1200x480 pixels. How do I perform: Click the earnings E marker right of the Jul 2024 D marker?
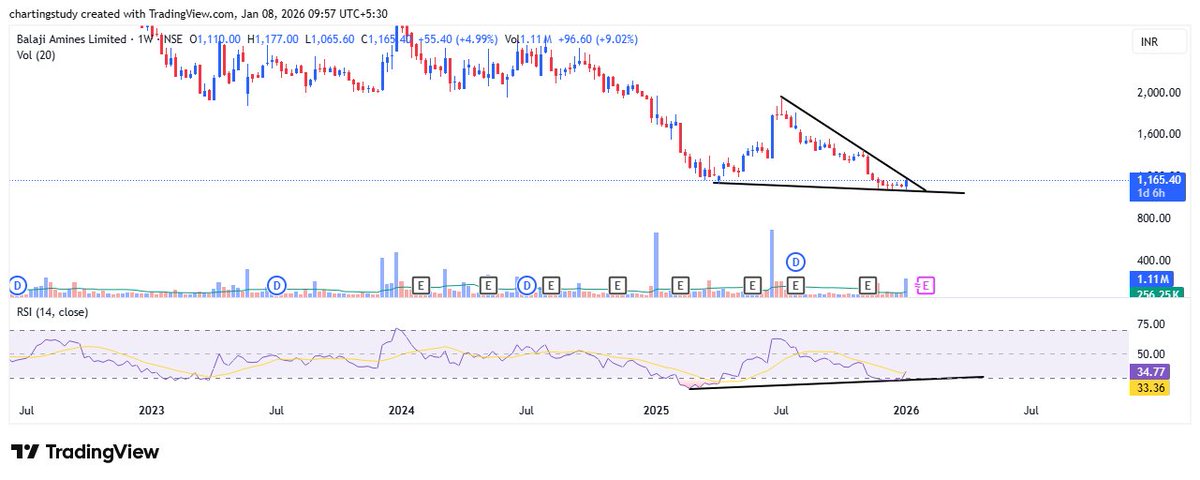(x=551, y=286)
